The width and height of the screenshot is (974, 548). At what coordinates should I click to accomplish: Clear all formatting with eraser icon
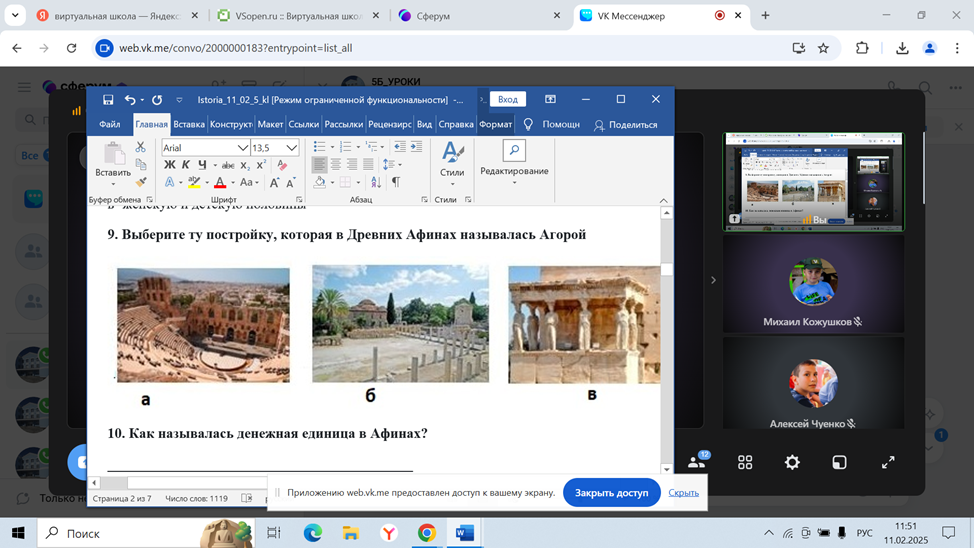(x=282, y=165)
